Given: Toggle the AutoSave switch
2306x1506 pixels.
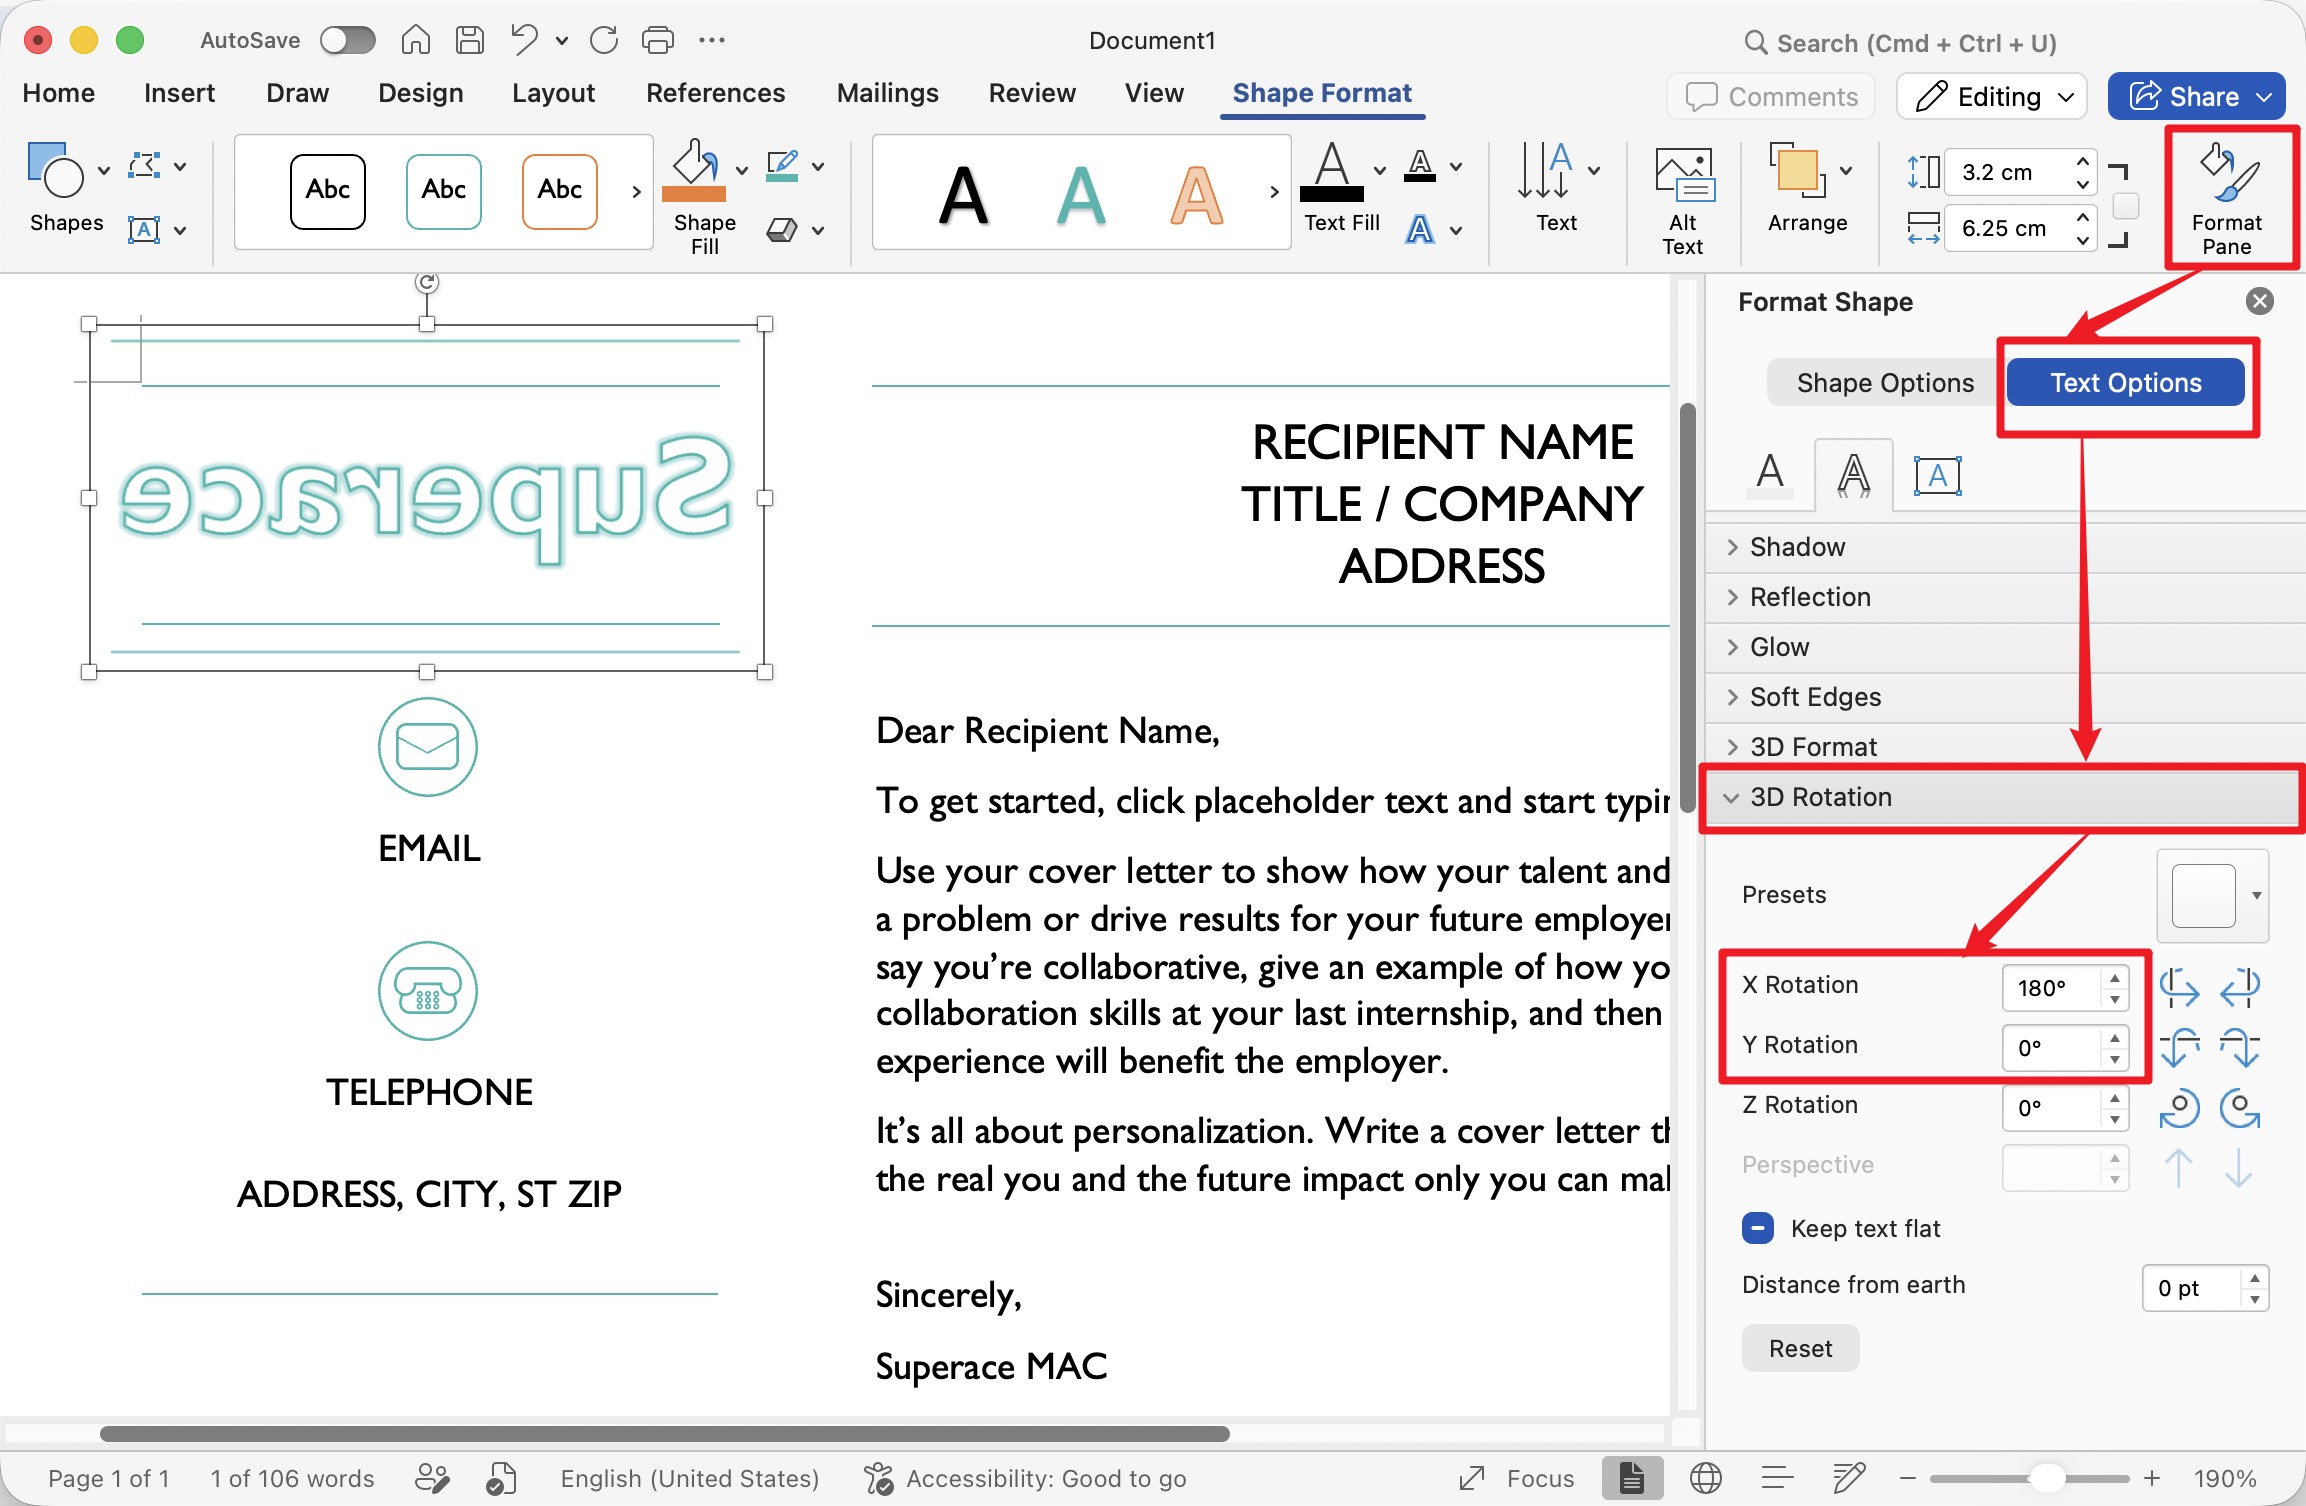Looking at the screenshot, I should click(x=347, y=40).
